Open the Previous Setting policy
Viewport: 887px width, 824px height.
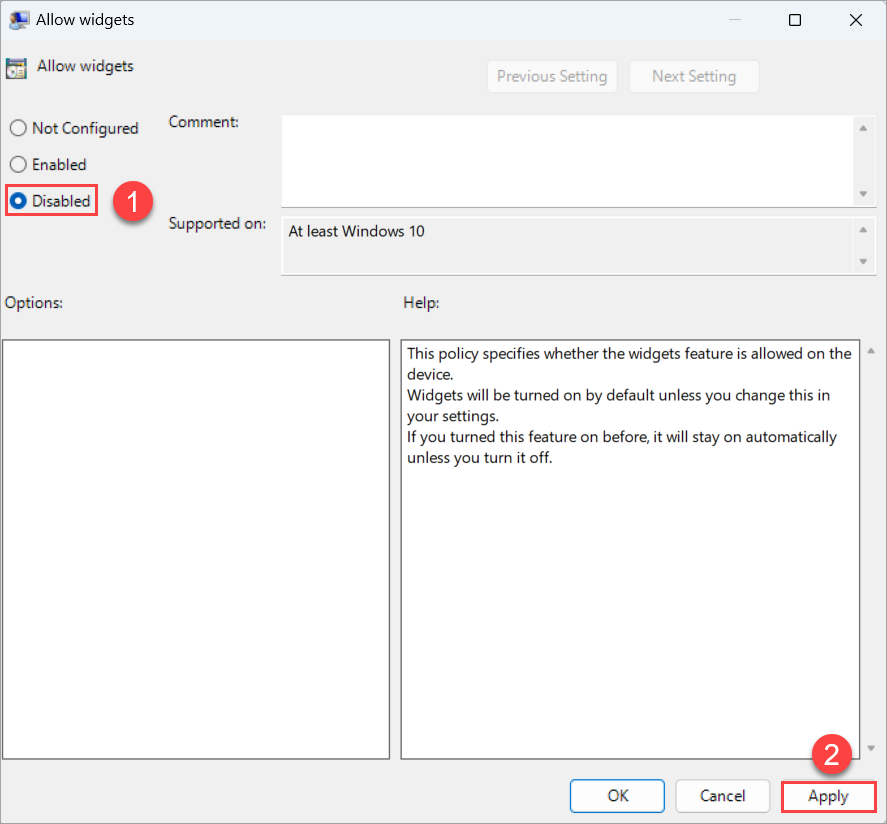point(552,76)
